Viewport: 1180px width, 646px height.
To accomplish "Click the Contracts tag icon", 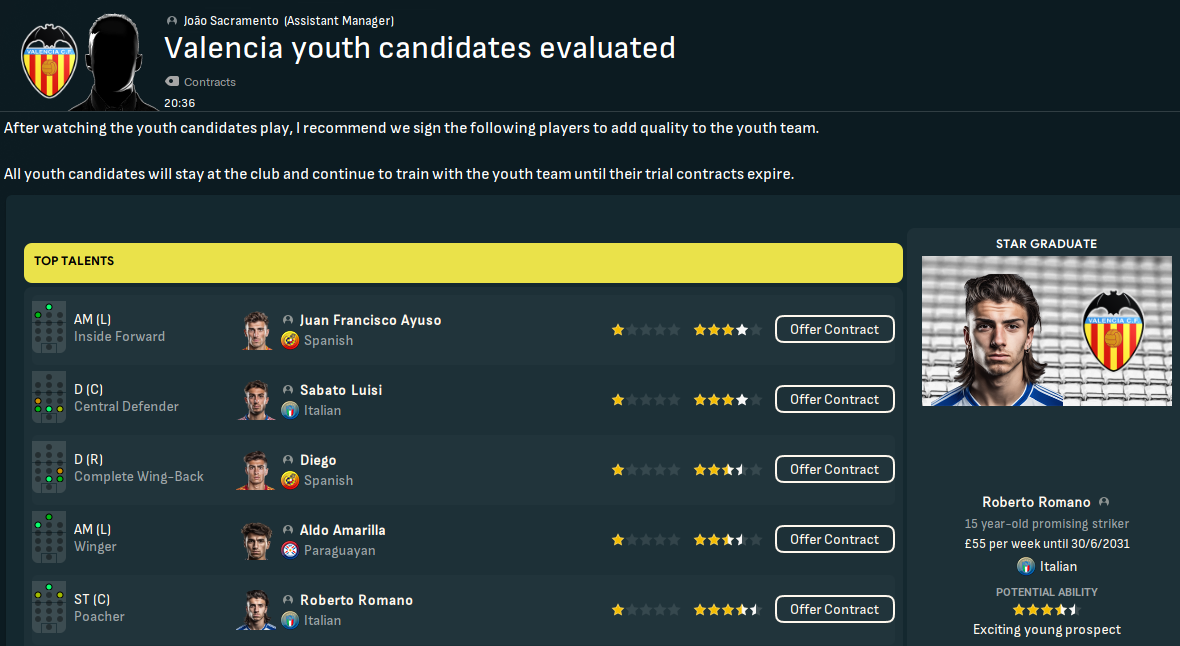I will (172, 82).
